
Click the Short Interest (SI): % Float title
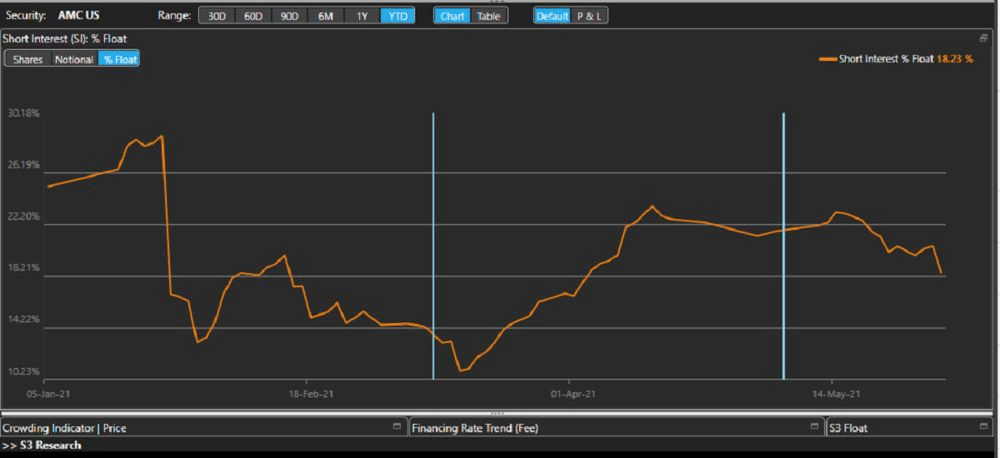(x=65, y=38)
